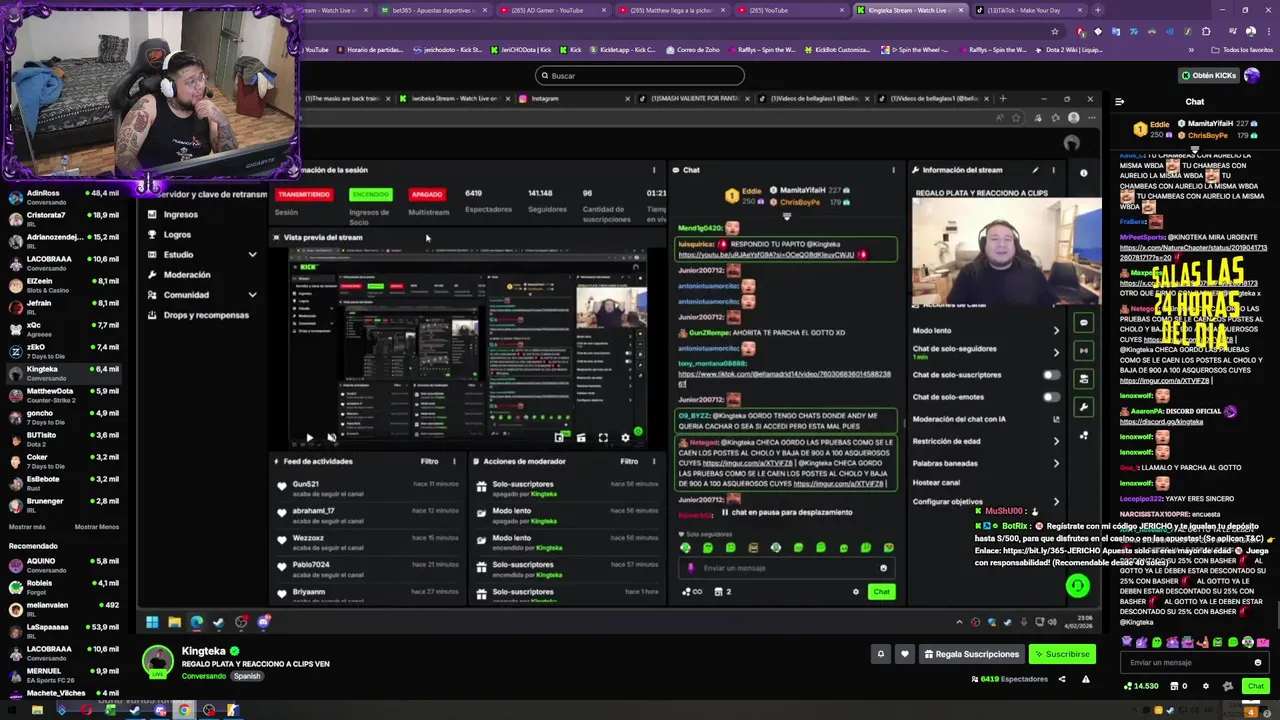Click the Spanish language tag
Image resolution: width=1280 pixels, height=720 pixels.
click(x=247, y=676)
